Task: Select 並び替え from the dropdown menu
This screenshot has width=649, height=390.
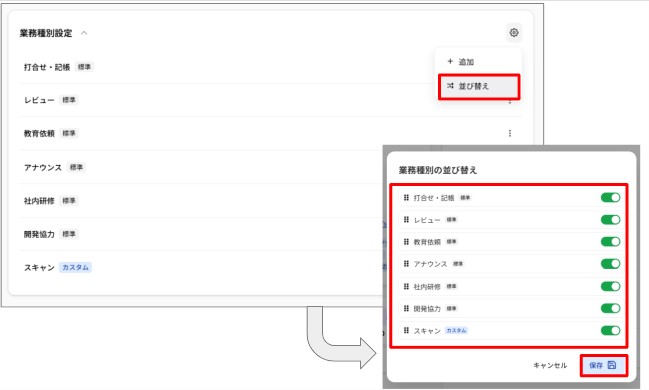Action: tap(479, 87)
